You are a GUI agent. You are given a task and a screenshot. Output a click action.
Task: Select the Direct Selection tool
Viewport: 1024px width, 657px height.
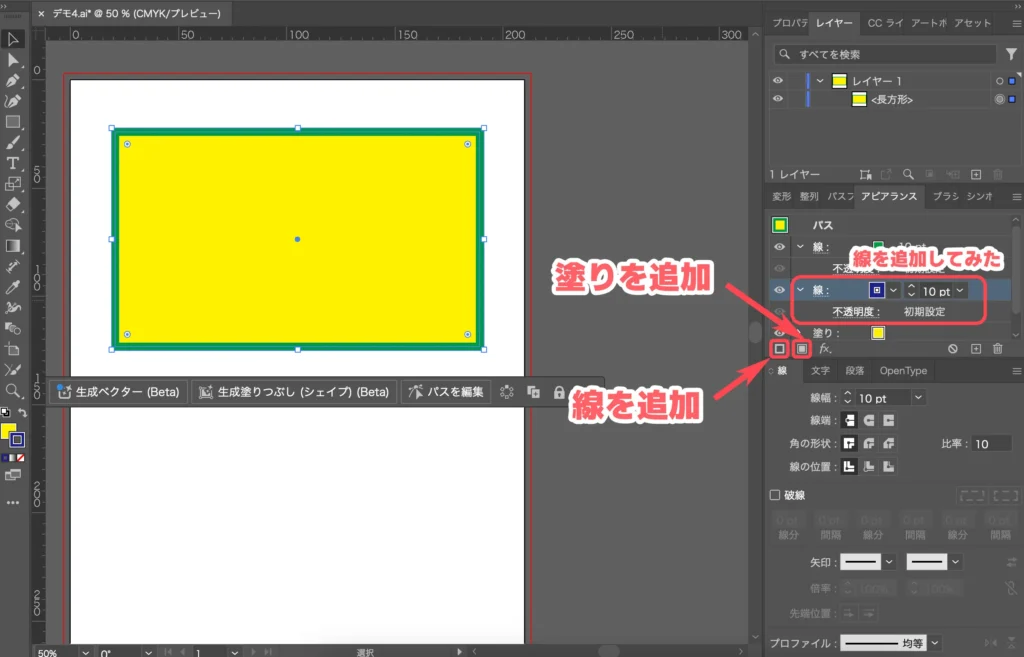(13, 60)
